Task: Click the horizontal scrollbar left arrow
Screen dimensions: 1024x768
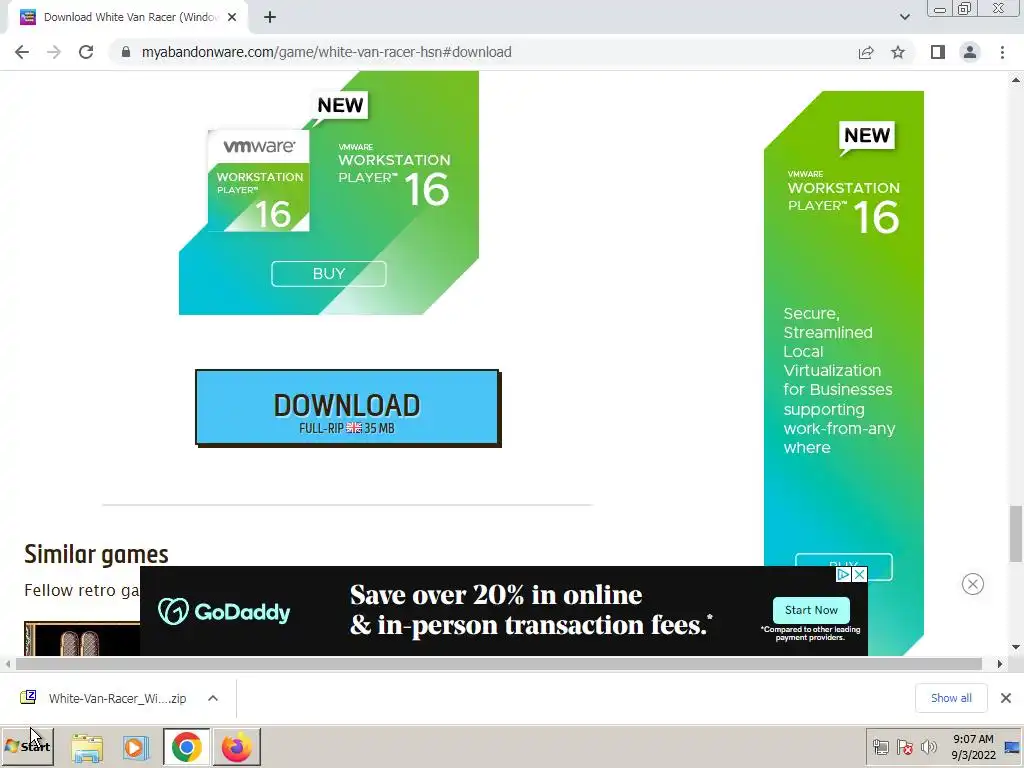Action: coord(7,664)
